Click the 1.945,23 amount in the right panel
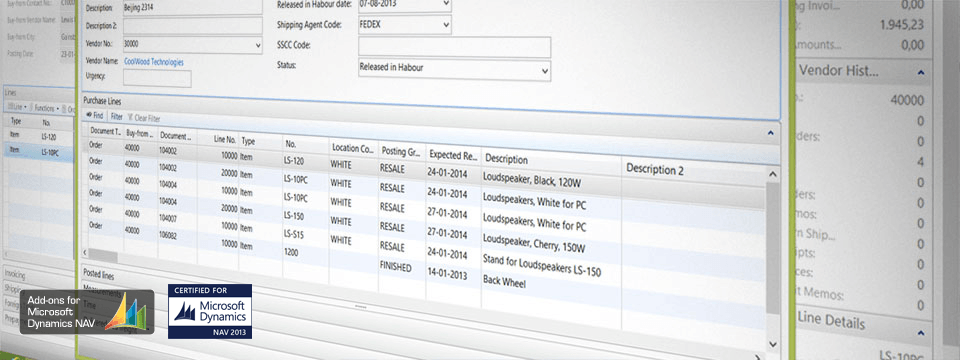The height and width of the screenshot is (360, 960). [902, 25]
